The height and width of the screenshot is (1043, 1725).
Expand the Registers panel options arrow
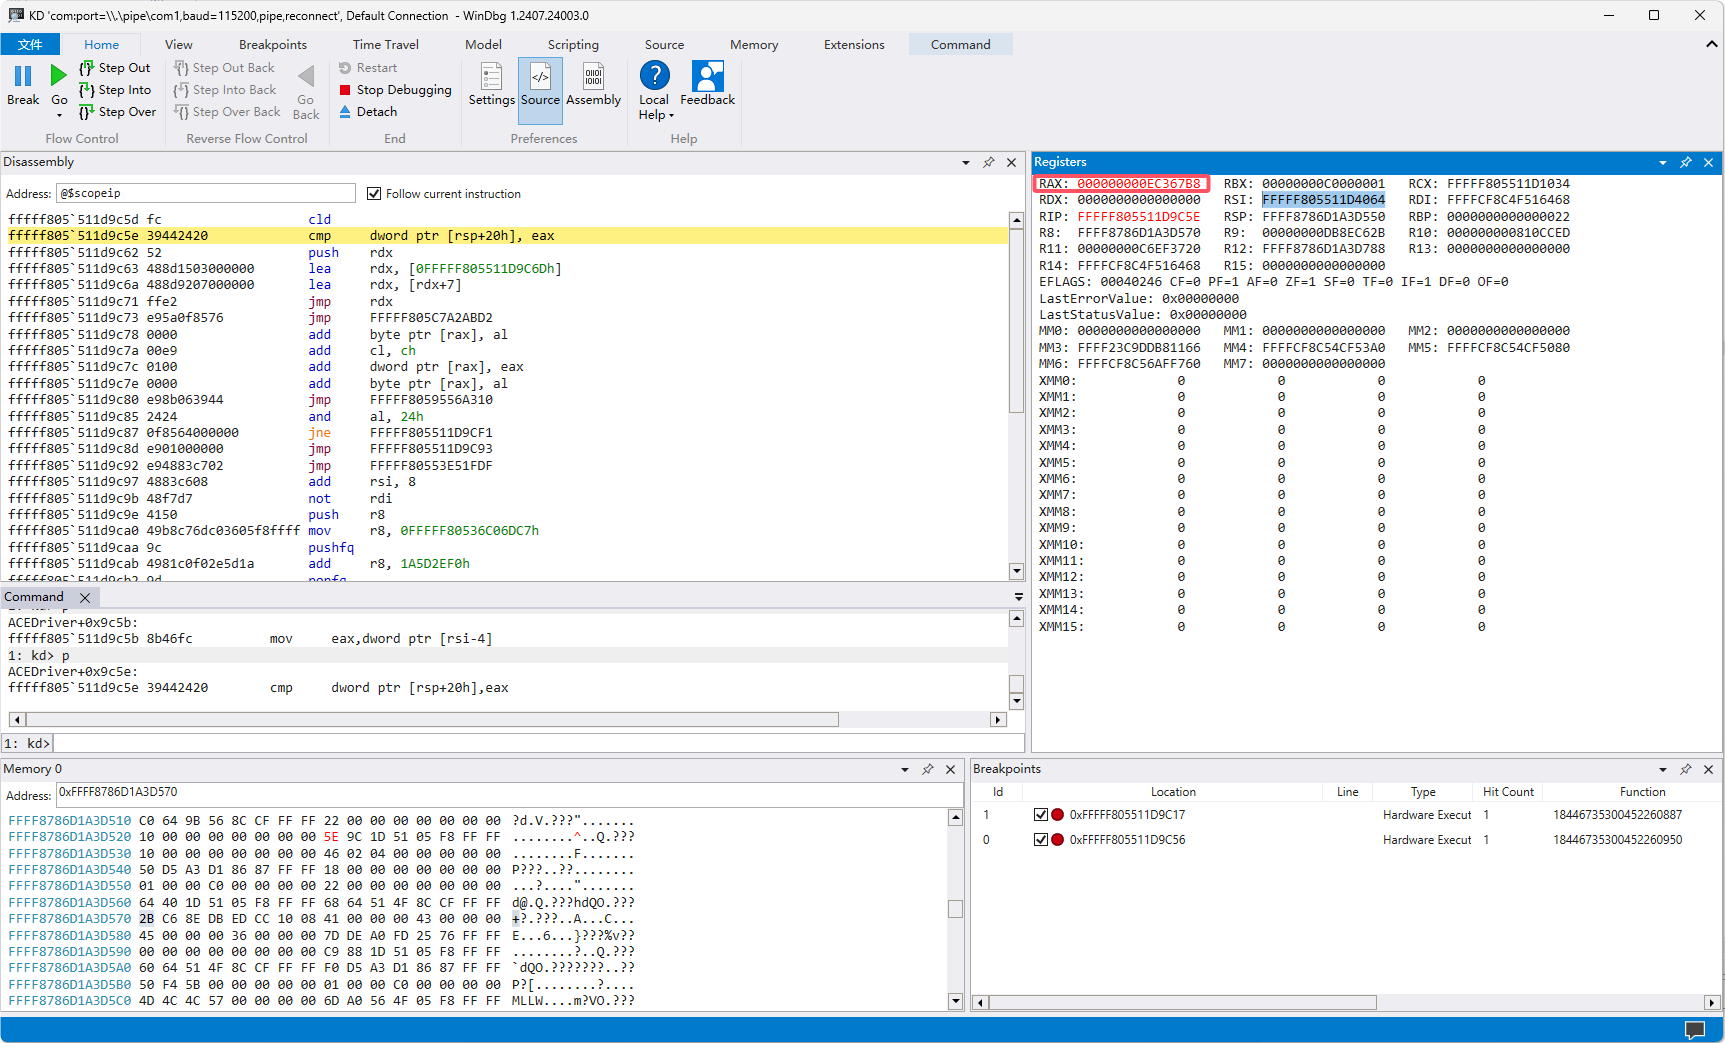click(x=1663, y=162)
